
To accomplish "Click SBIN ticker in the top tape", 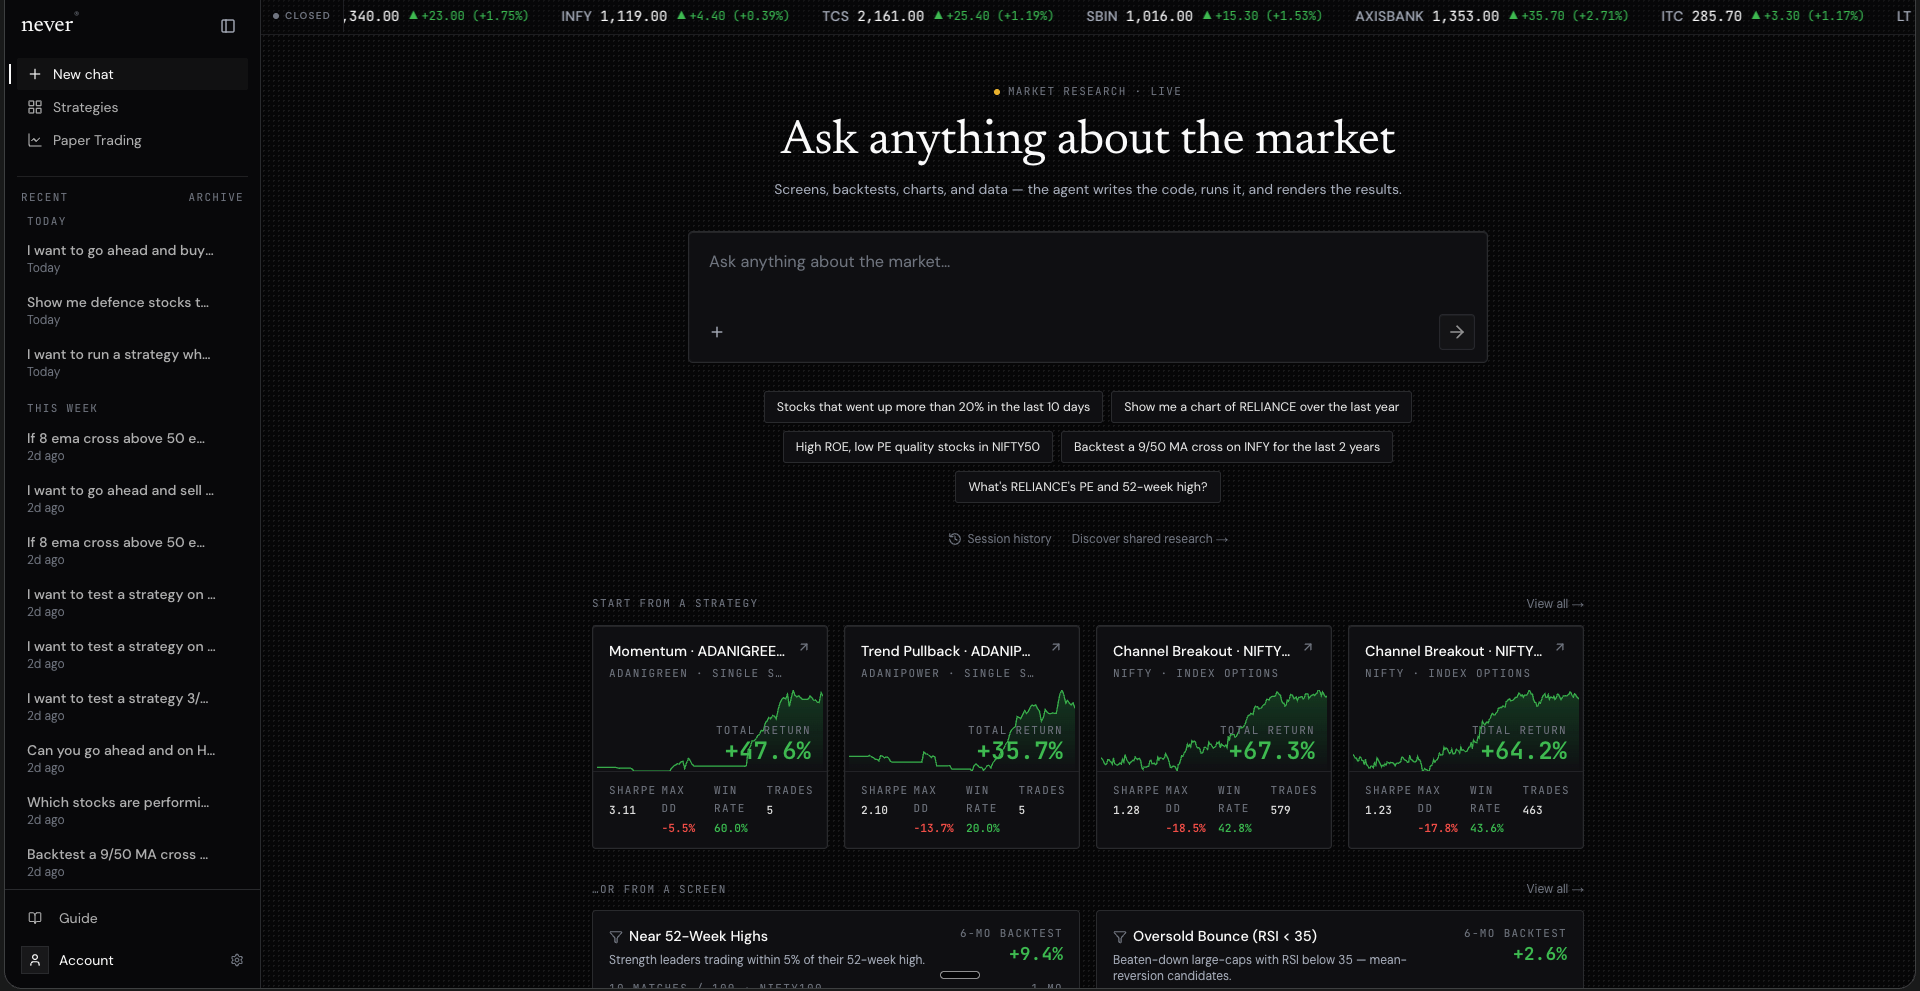I will [1204, 16].
